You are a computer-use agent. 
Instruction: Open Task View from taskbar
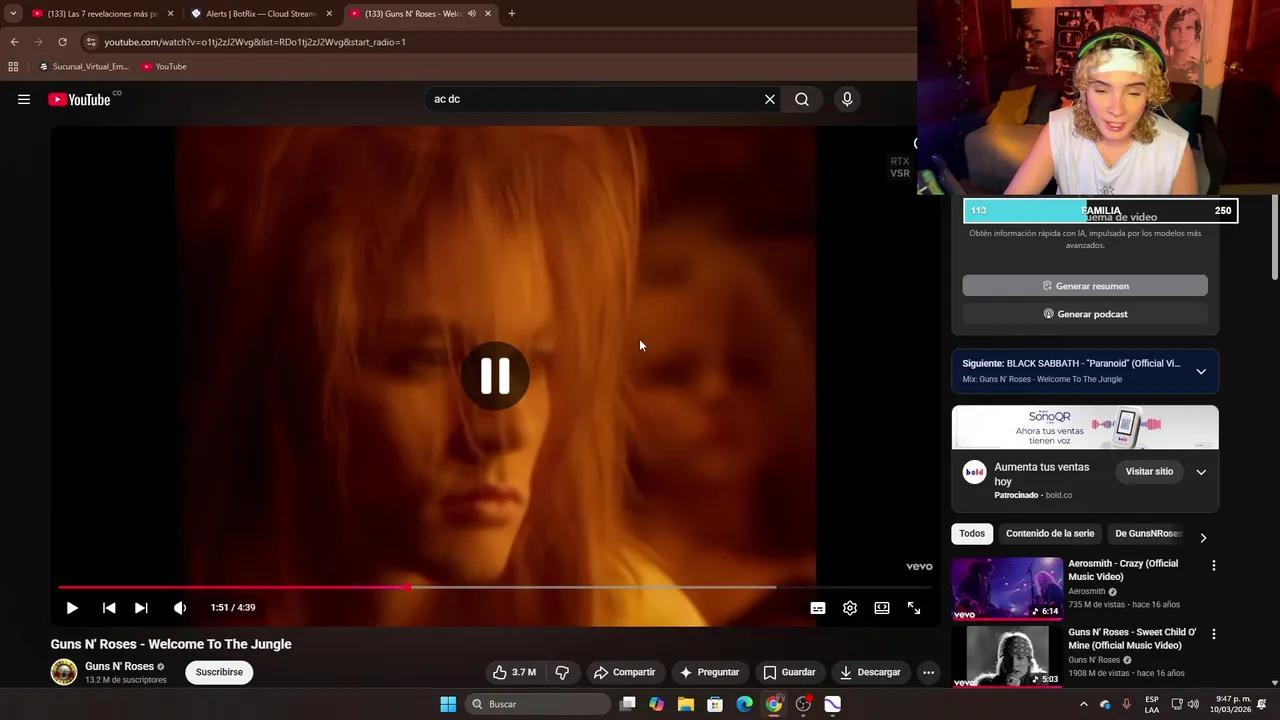click(x=627, y=704)
